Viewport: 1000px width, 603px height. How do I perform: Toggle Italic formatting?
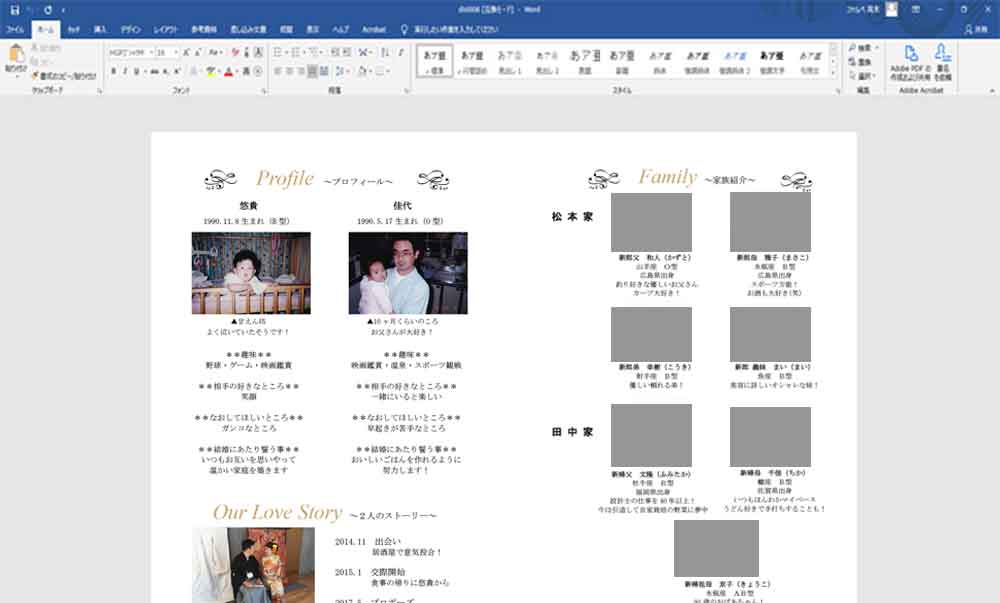126,72
